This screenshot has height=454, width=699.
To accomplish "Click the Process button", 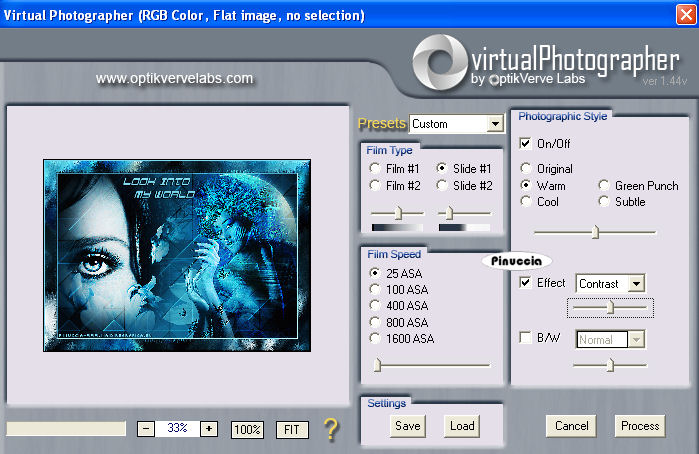I will point(640,426).
